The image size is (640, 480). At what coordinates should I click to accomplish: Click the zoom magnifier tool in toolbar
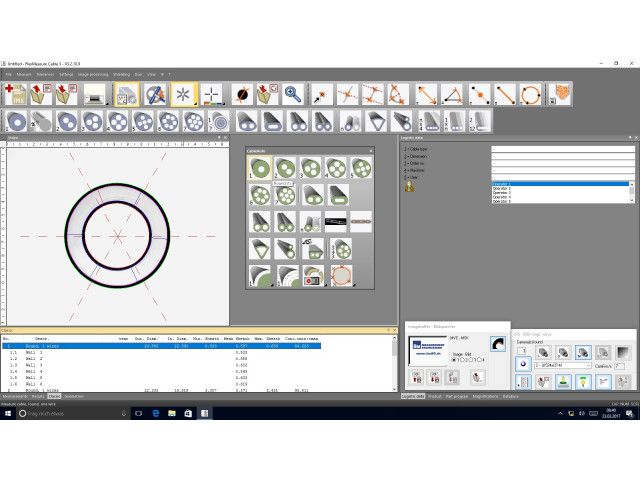(293, 95)
